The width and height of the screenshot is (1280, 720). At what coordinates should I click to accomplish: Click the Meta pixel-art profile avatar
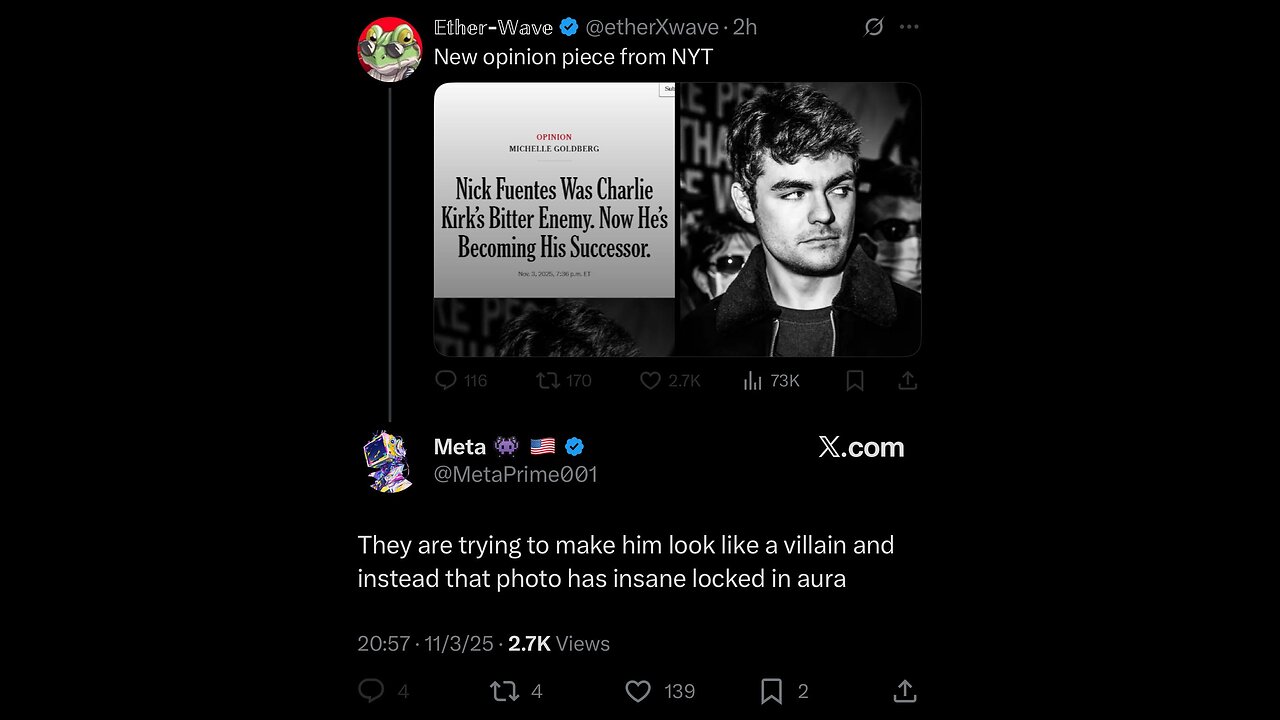click(x=388, y=461)
